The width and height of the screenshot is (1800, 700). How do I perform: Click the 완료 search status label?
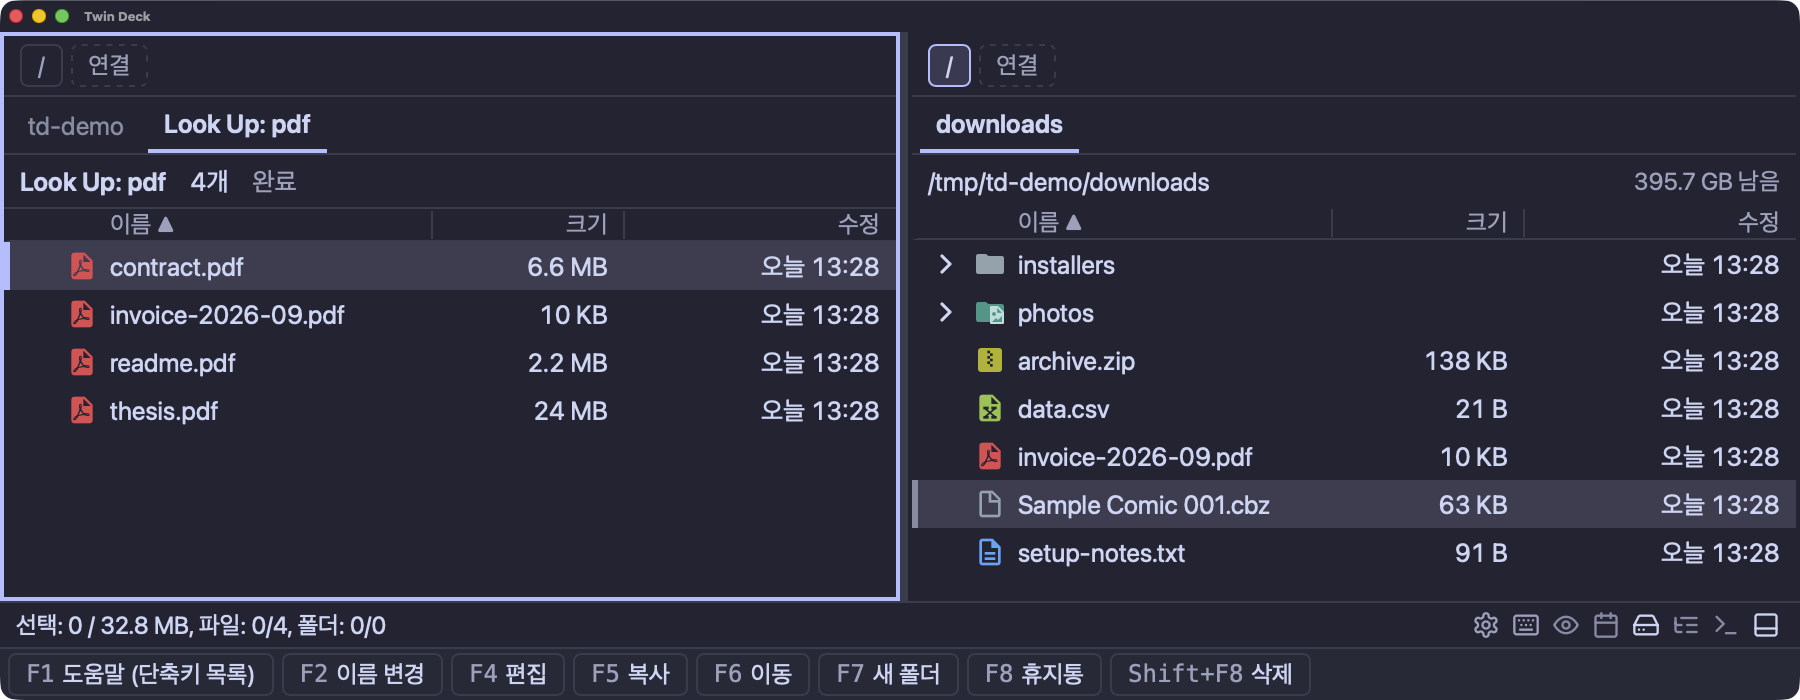coord(274,181)
